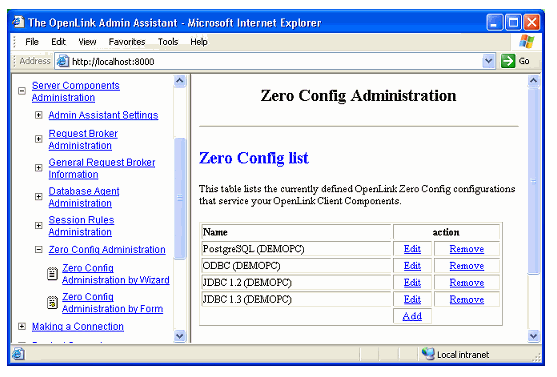The height and width of the screenshot is (377, 557).
Task: Remove the ODBC (DEMOPC) entry
Action: point(467,265)
